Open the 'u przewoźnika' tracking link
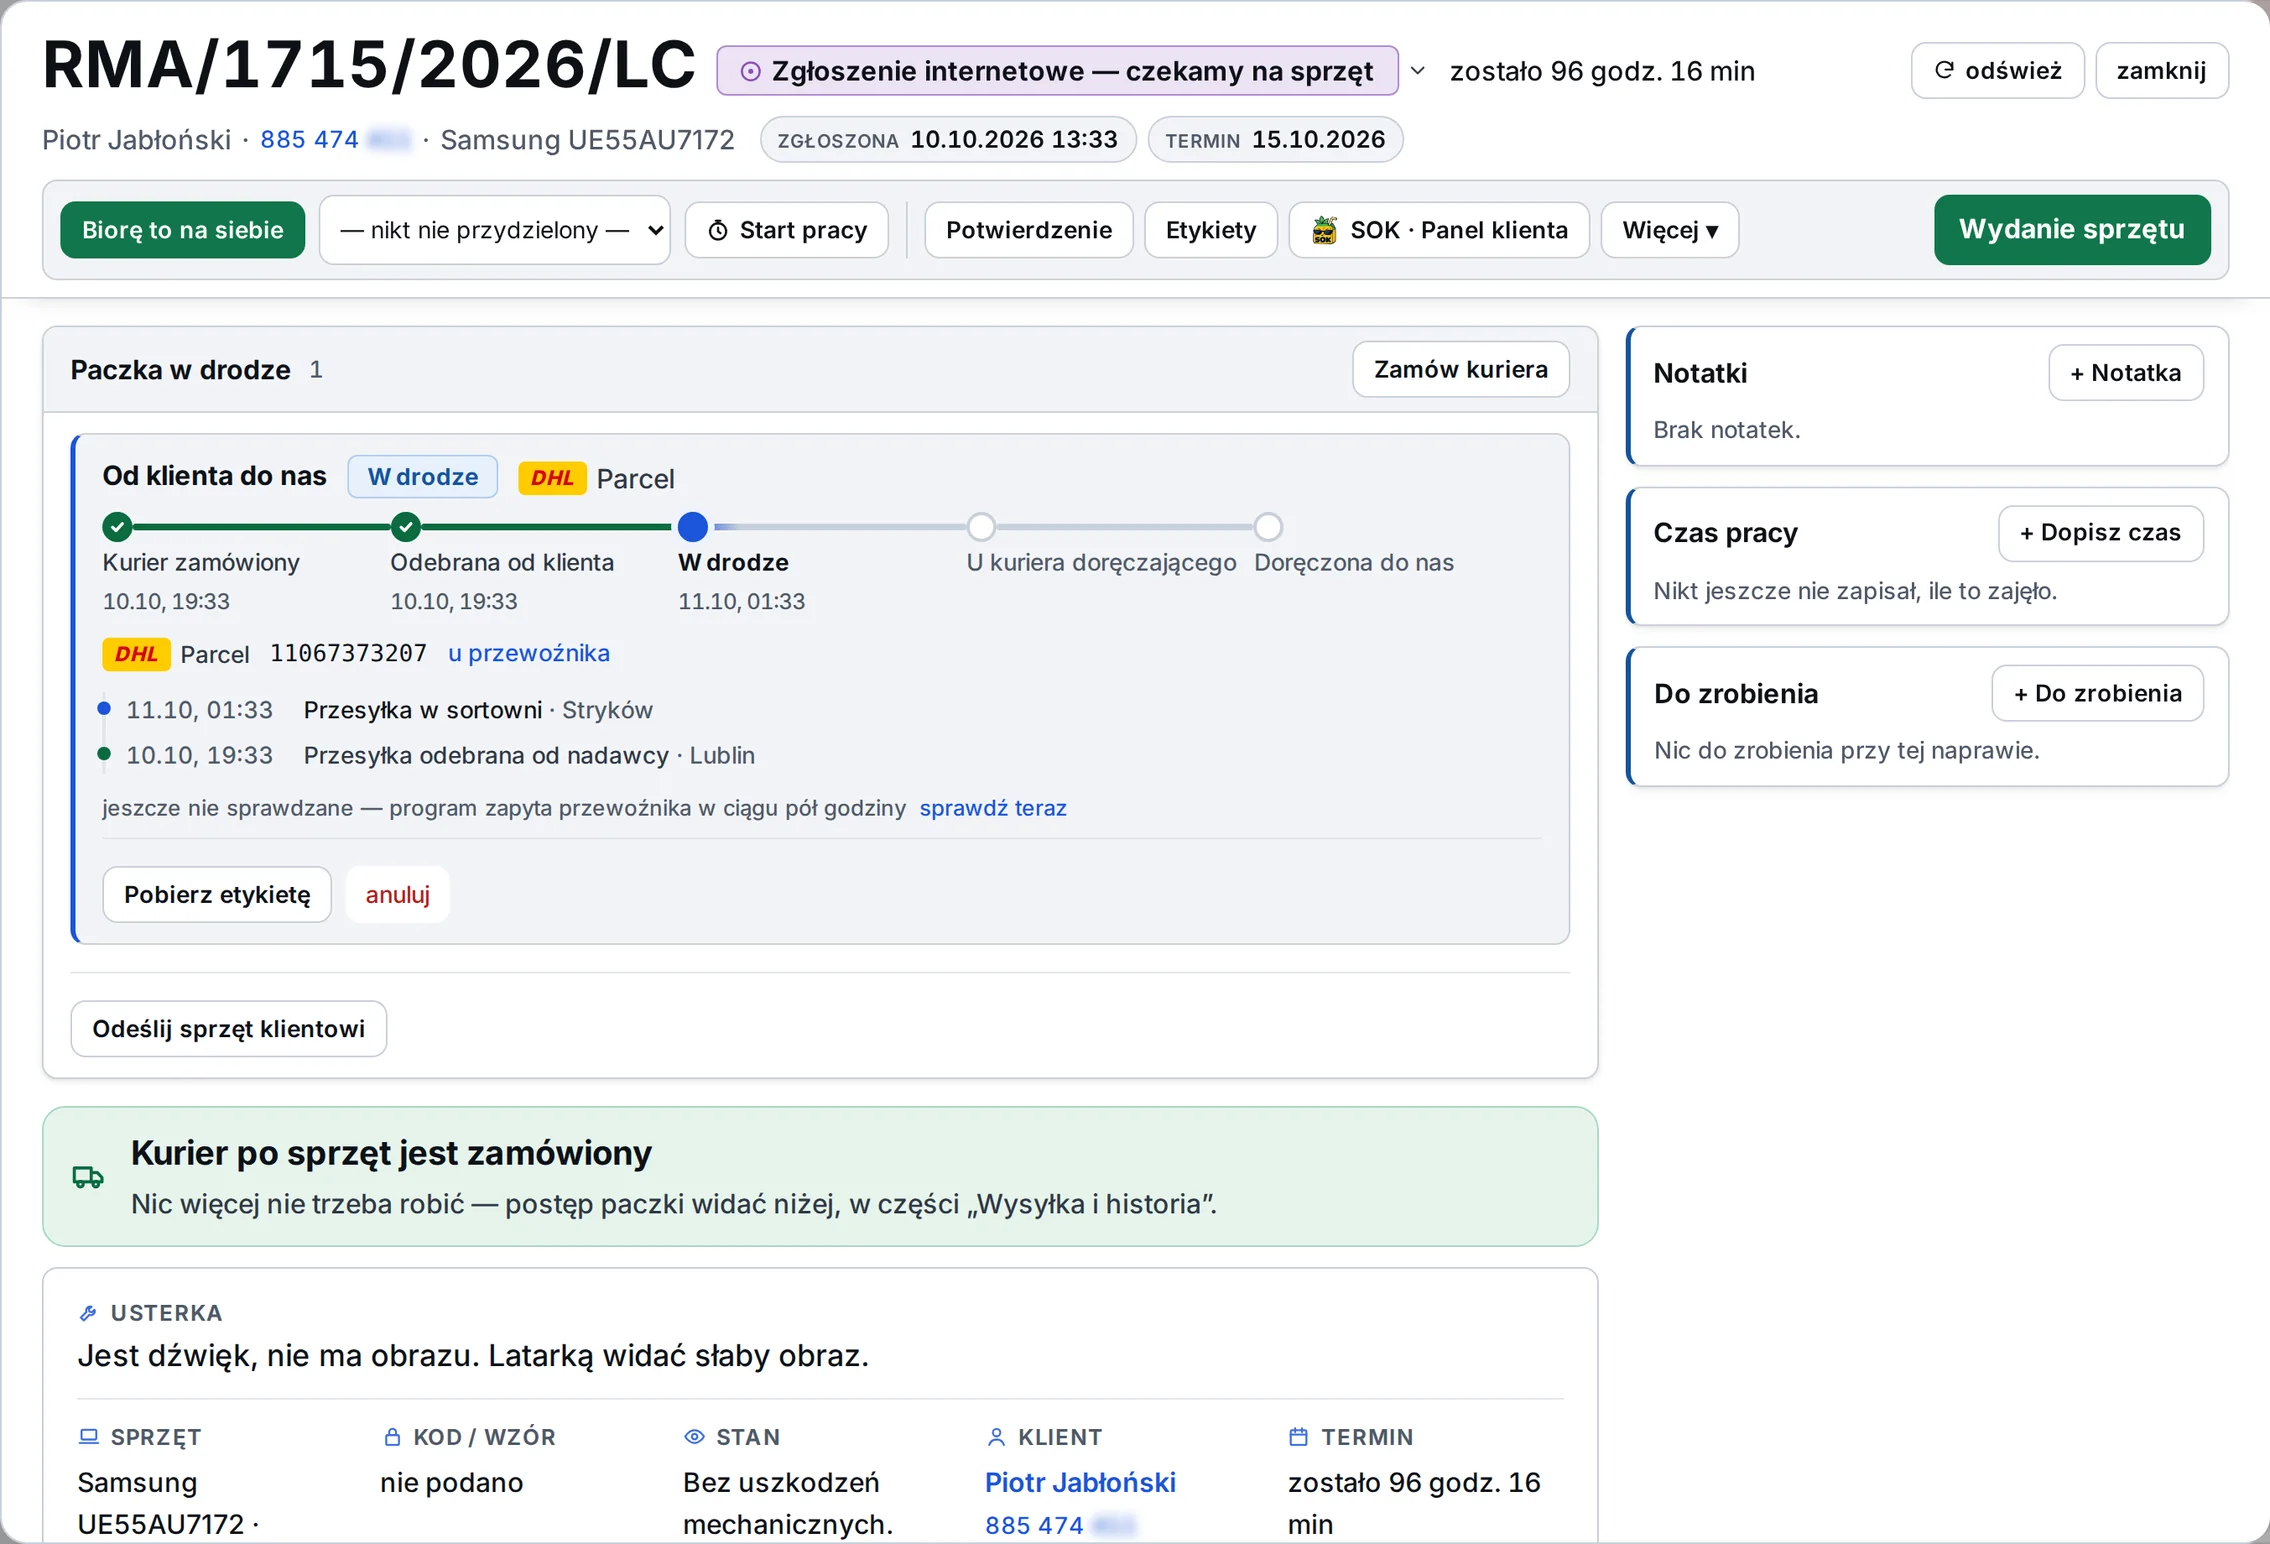This screenshot has width=2270, height=1544. 529,653
